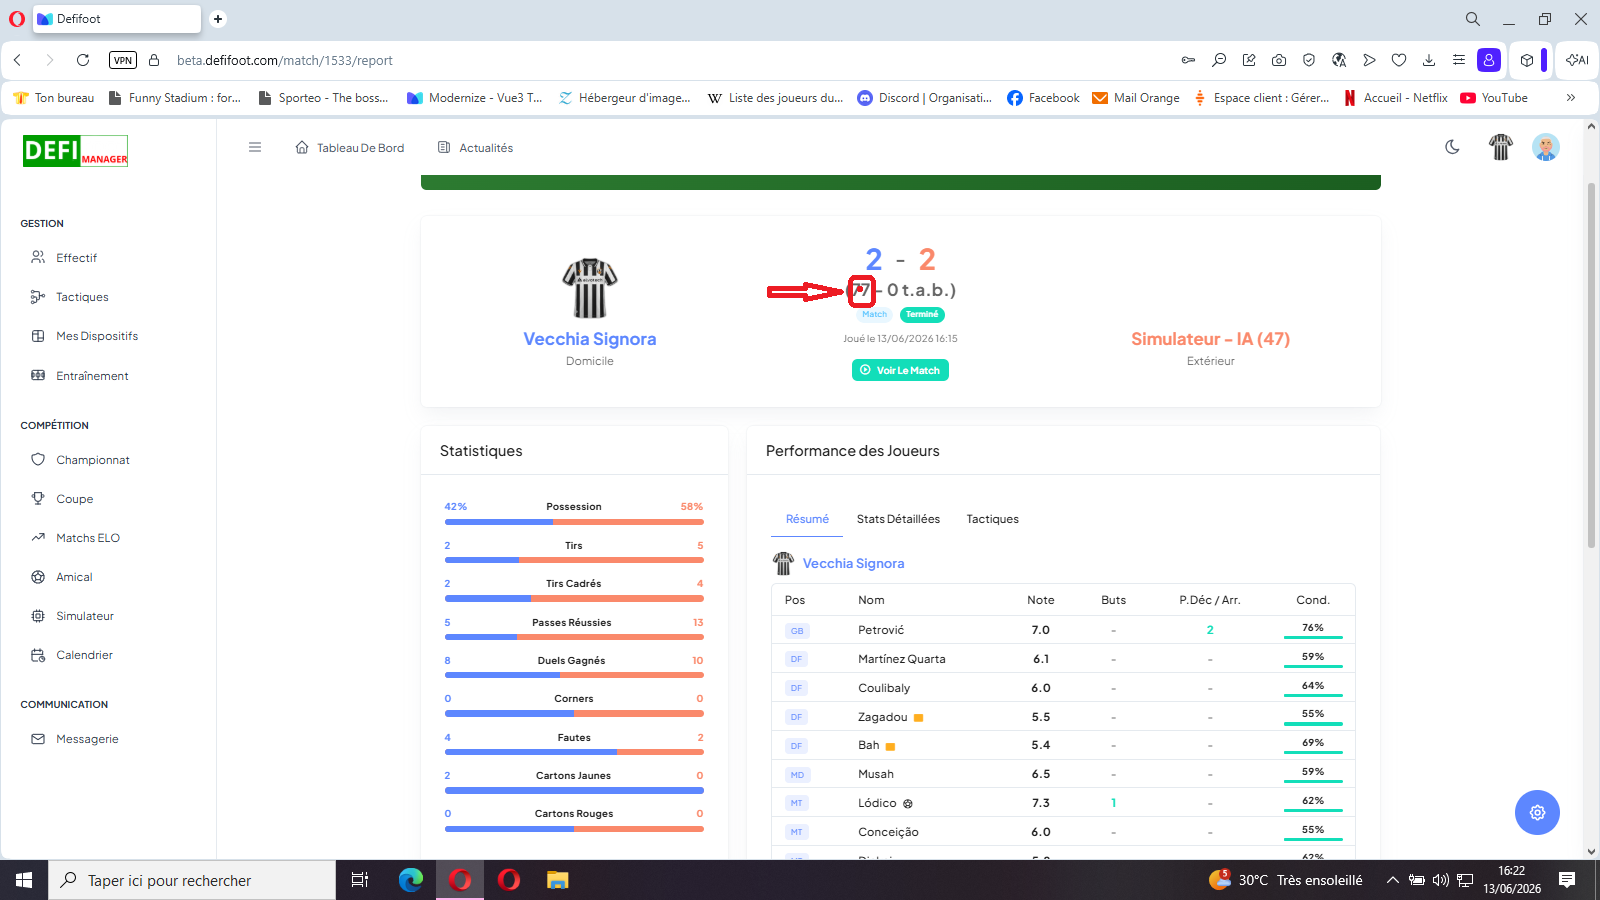1600x900 pixels.
Task: Select player Petrović row
Action: (1063, 630)
